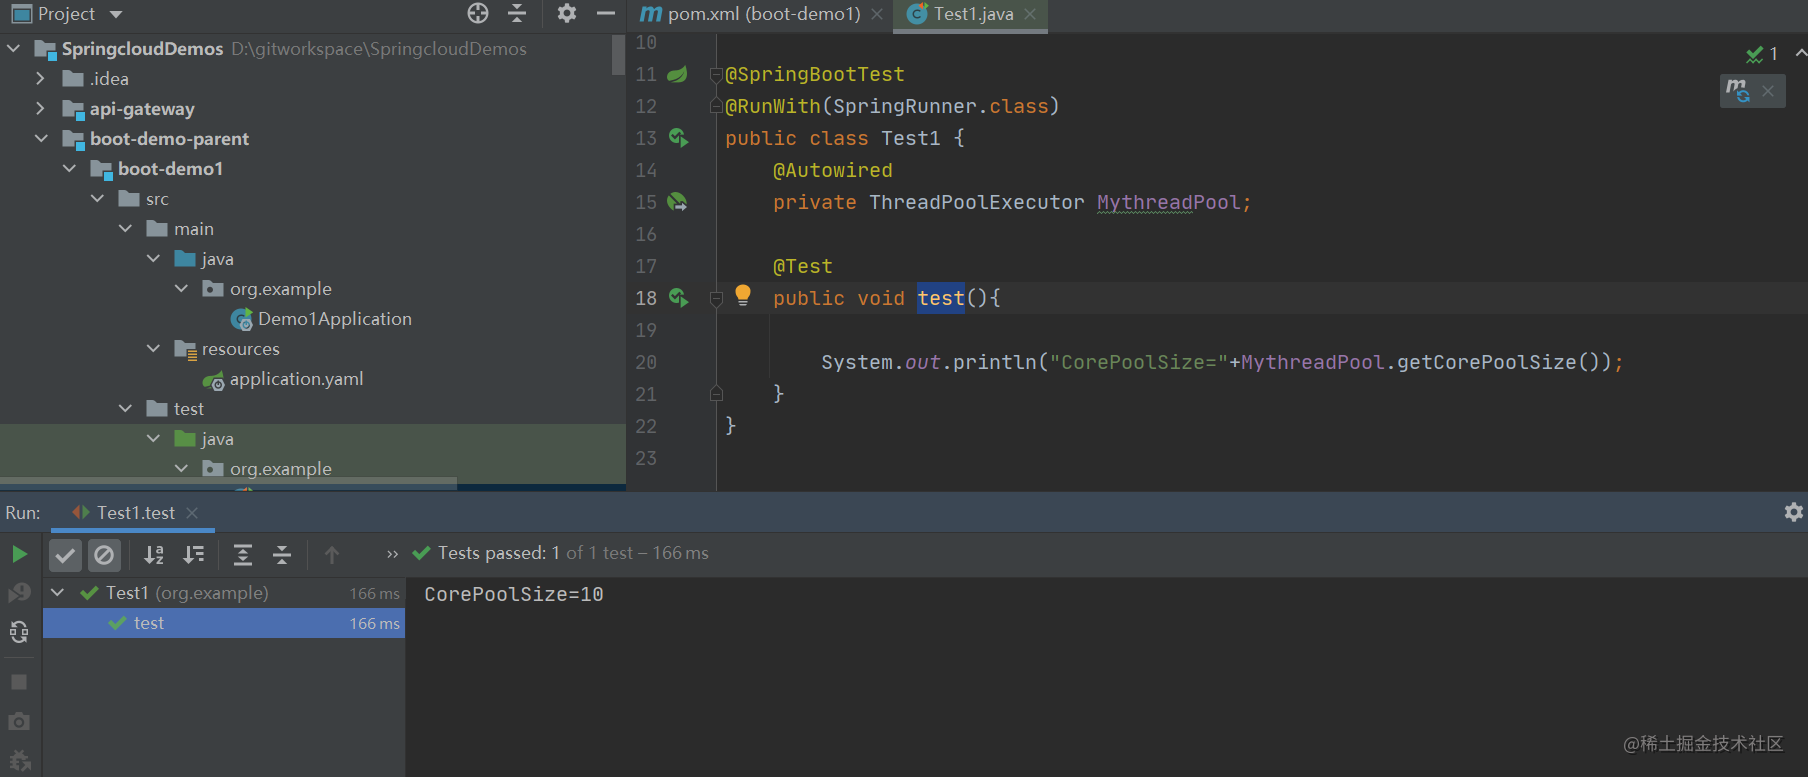
Task: Sort test results alphabetically
Action: [x=154, y=554]
